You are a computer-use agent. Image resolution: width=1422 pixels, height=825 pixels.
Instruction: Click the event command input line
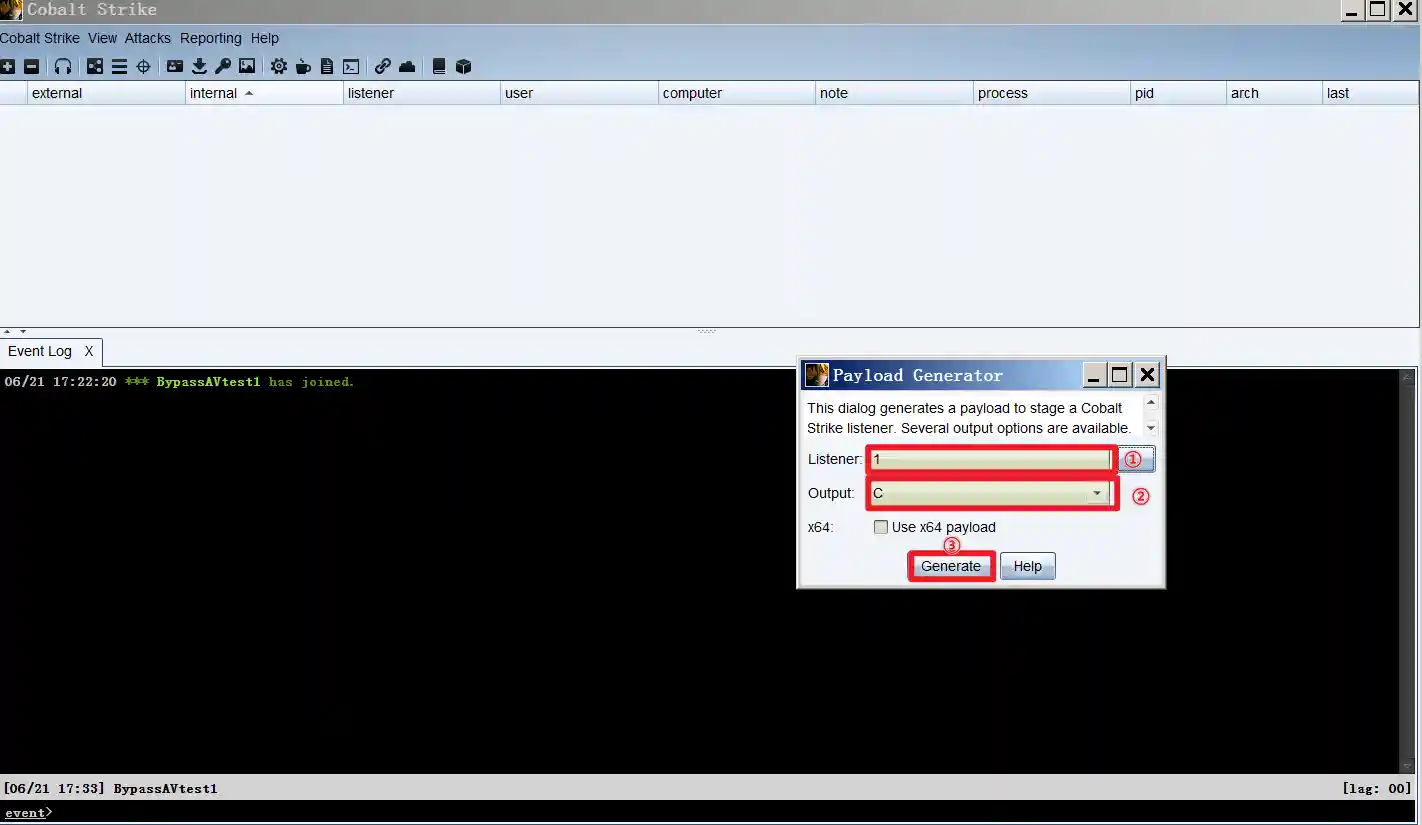click(700, 813)
